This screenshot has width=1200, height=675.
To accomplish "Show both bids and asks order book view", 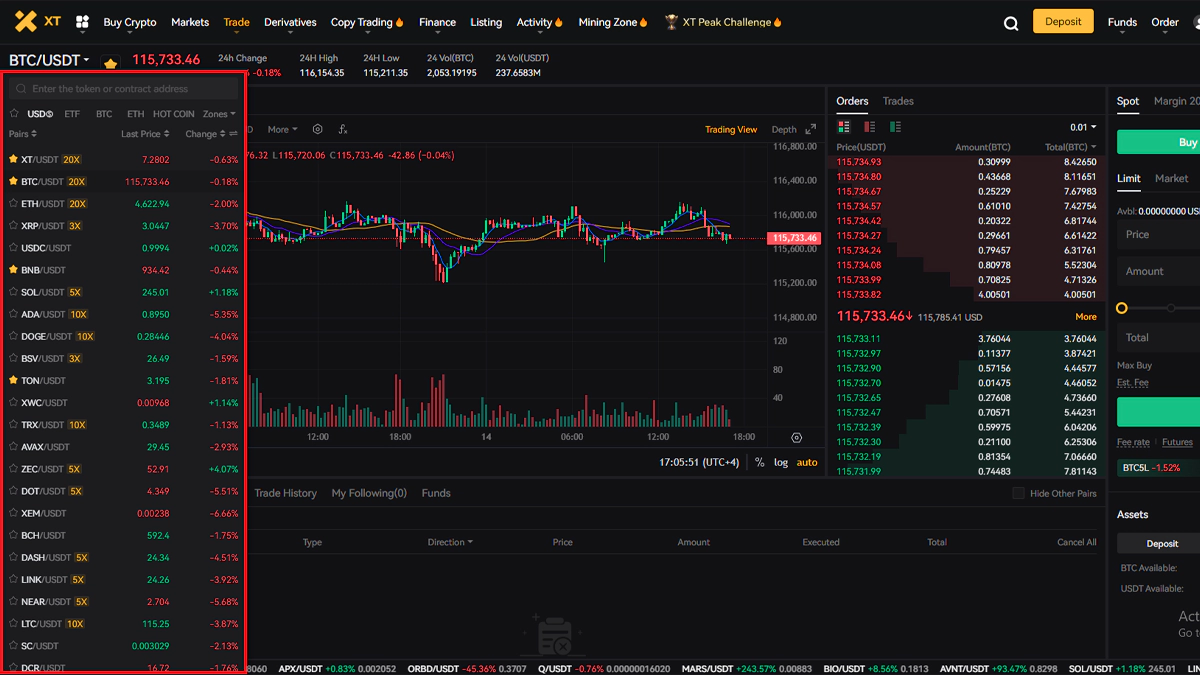I will (844, 127).
